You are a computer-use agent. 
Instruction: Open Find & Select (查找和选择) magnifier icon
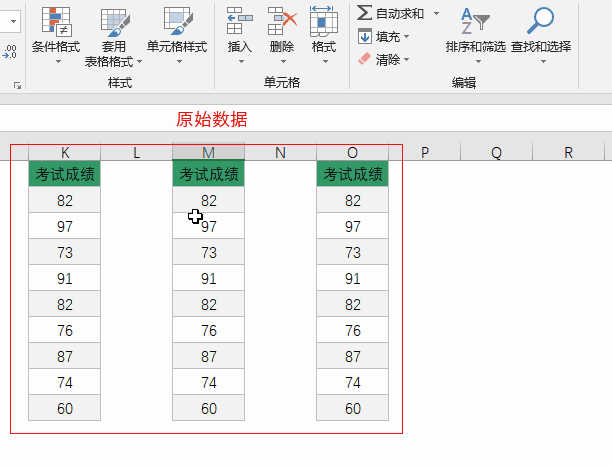pyautogui.click(x=541, y=20)
